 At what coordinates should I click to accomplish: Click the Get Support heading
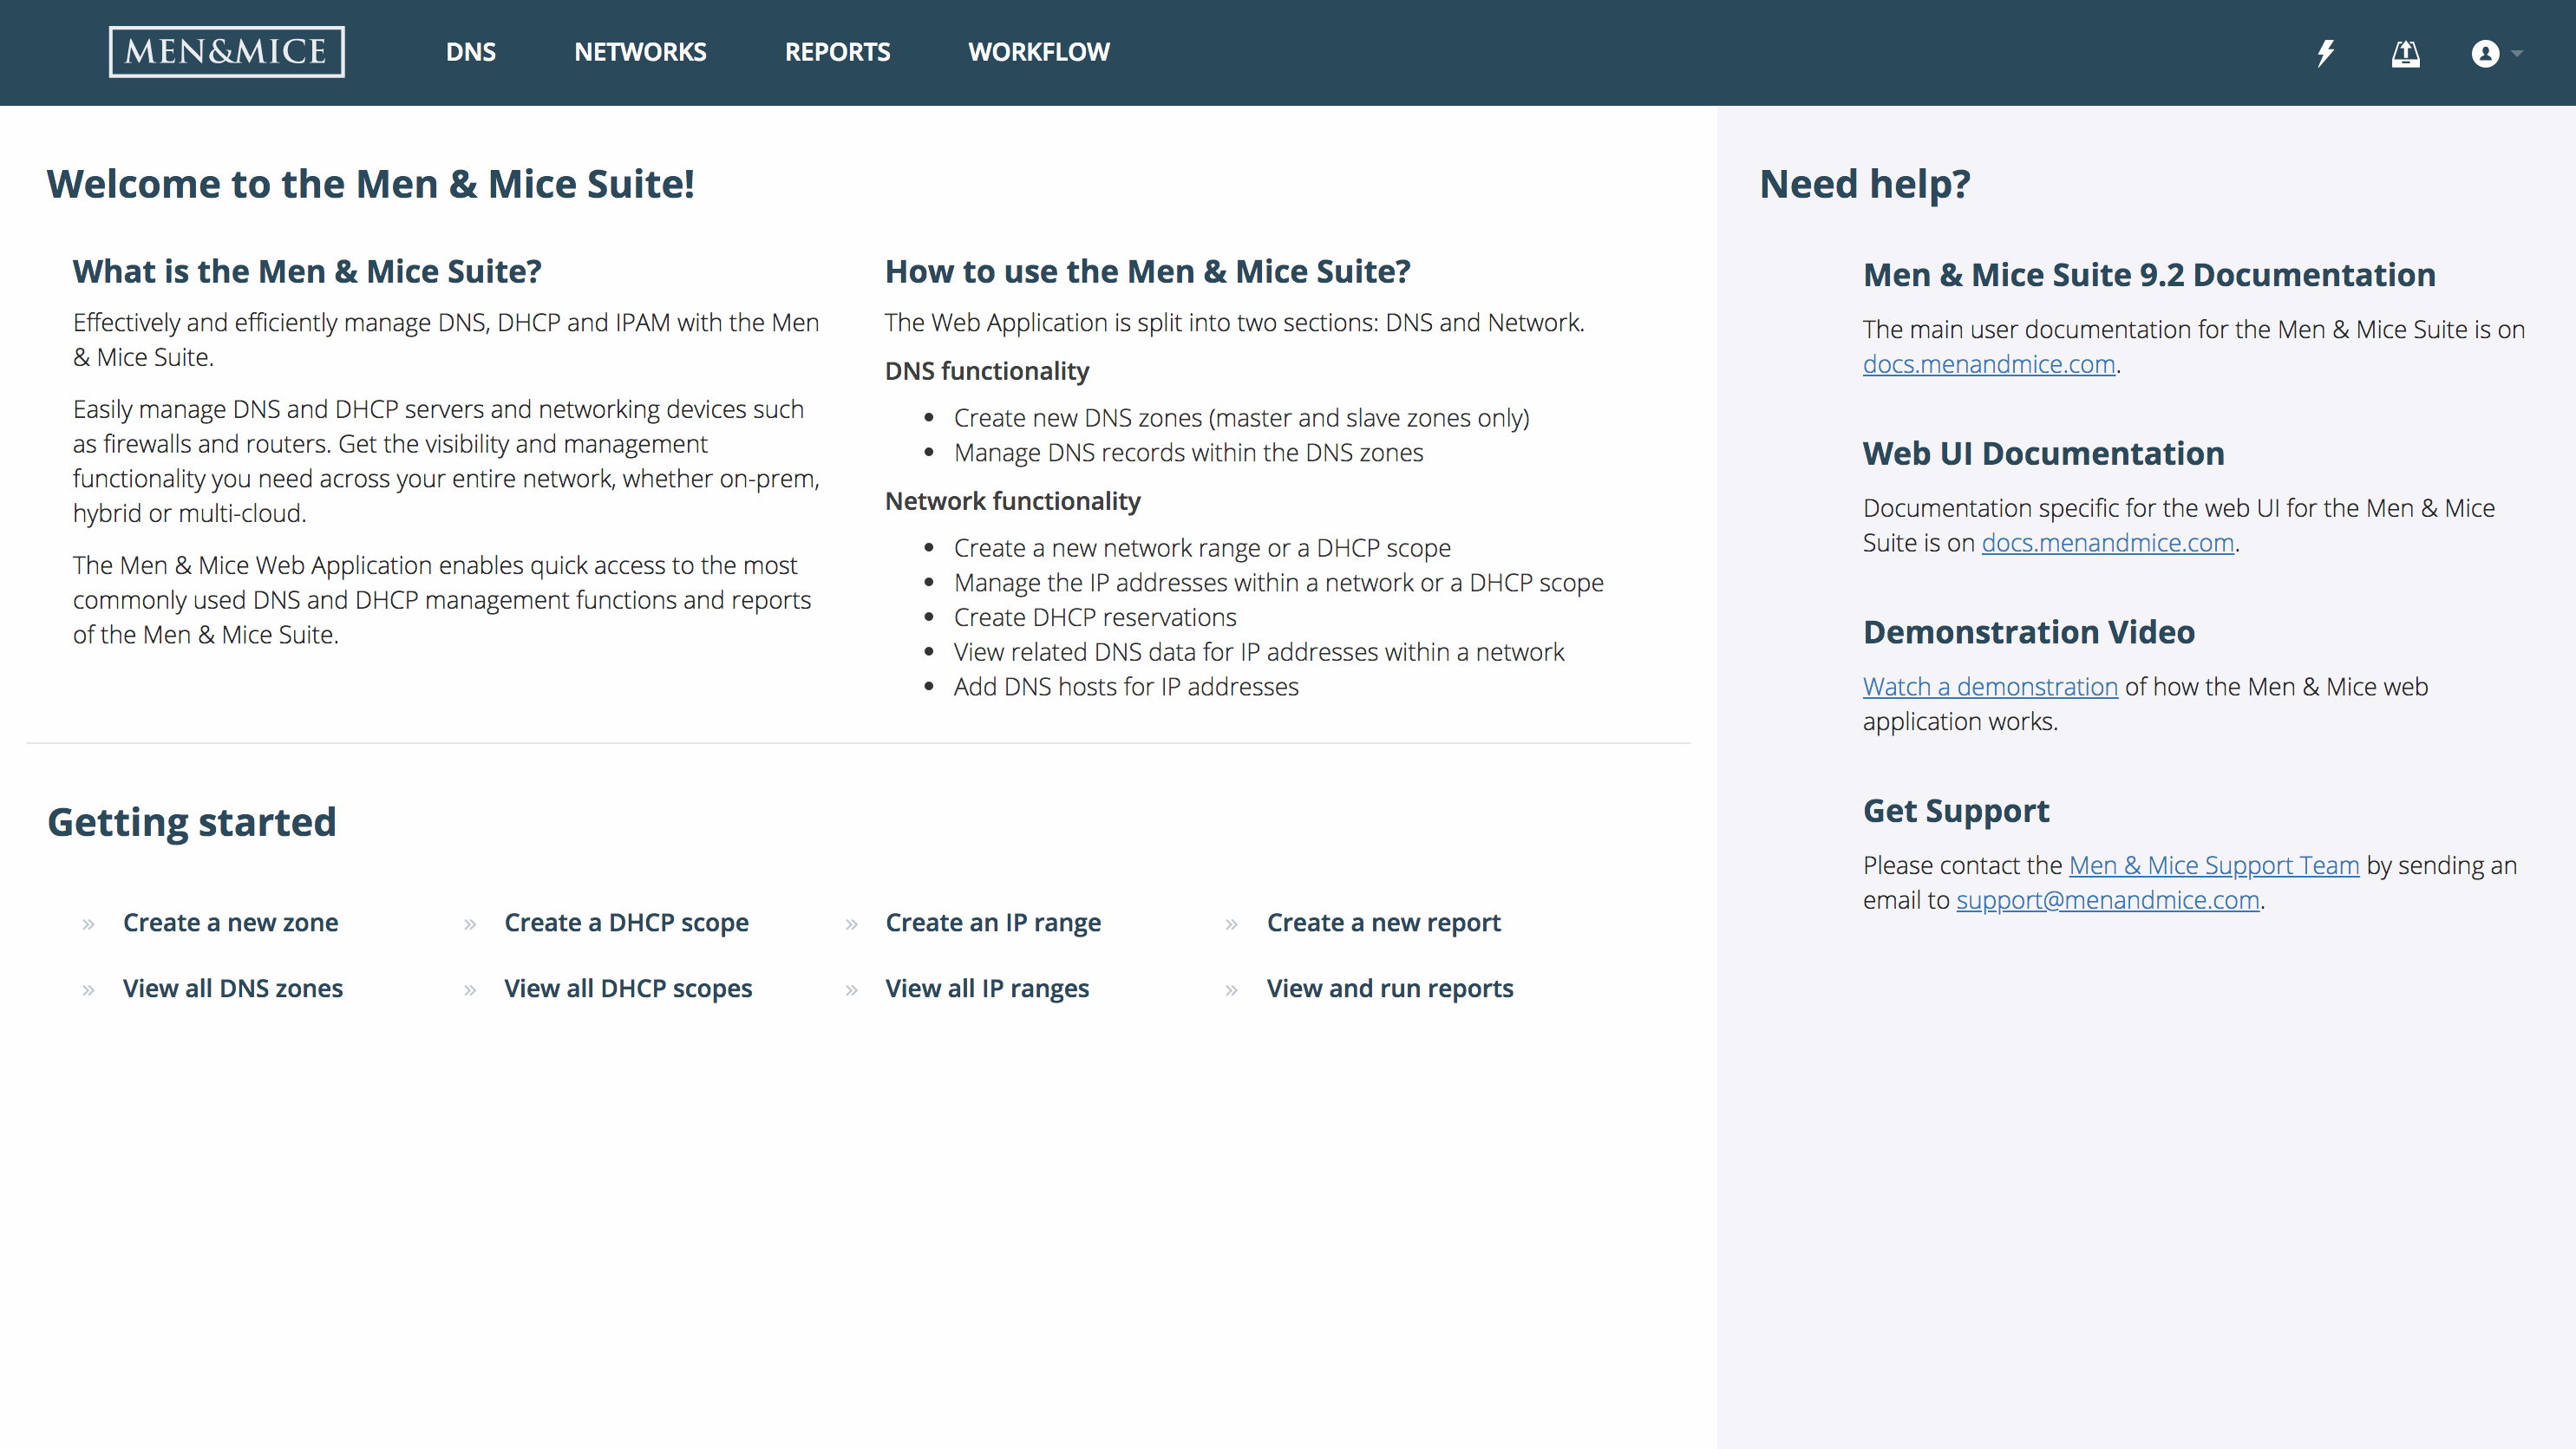point(1955,811)
